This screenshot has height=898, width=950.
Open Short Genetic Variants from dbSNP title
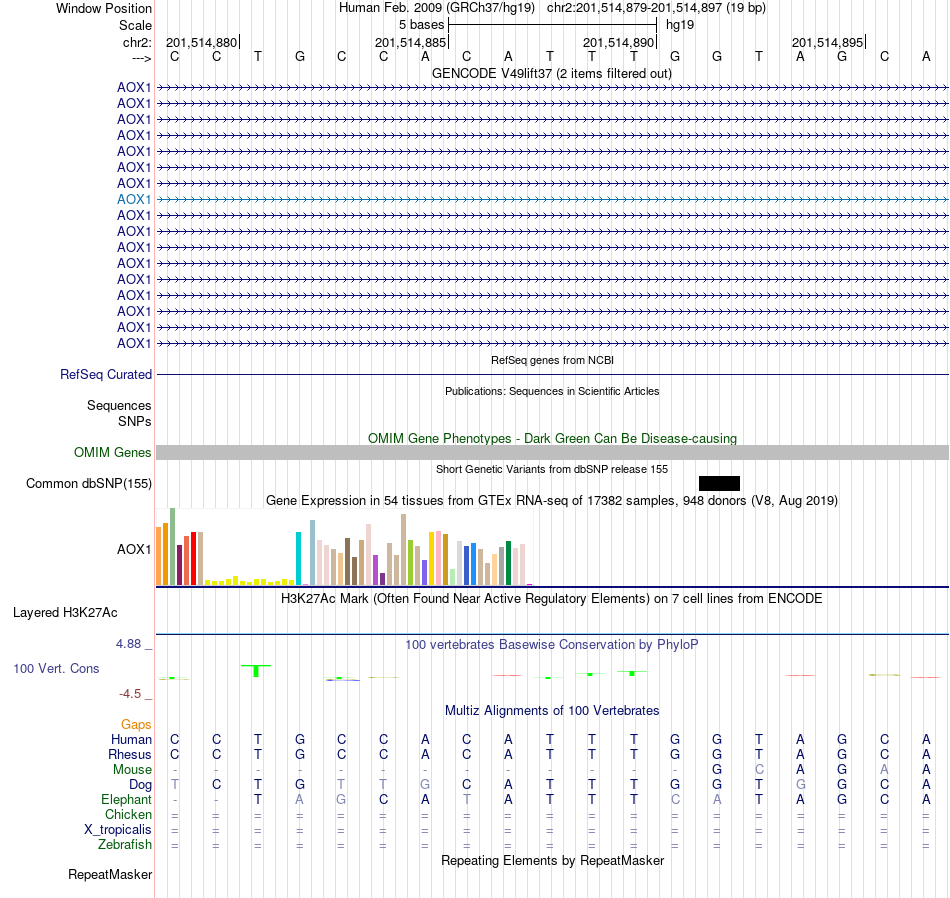coord(552,469)
